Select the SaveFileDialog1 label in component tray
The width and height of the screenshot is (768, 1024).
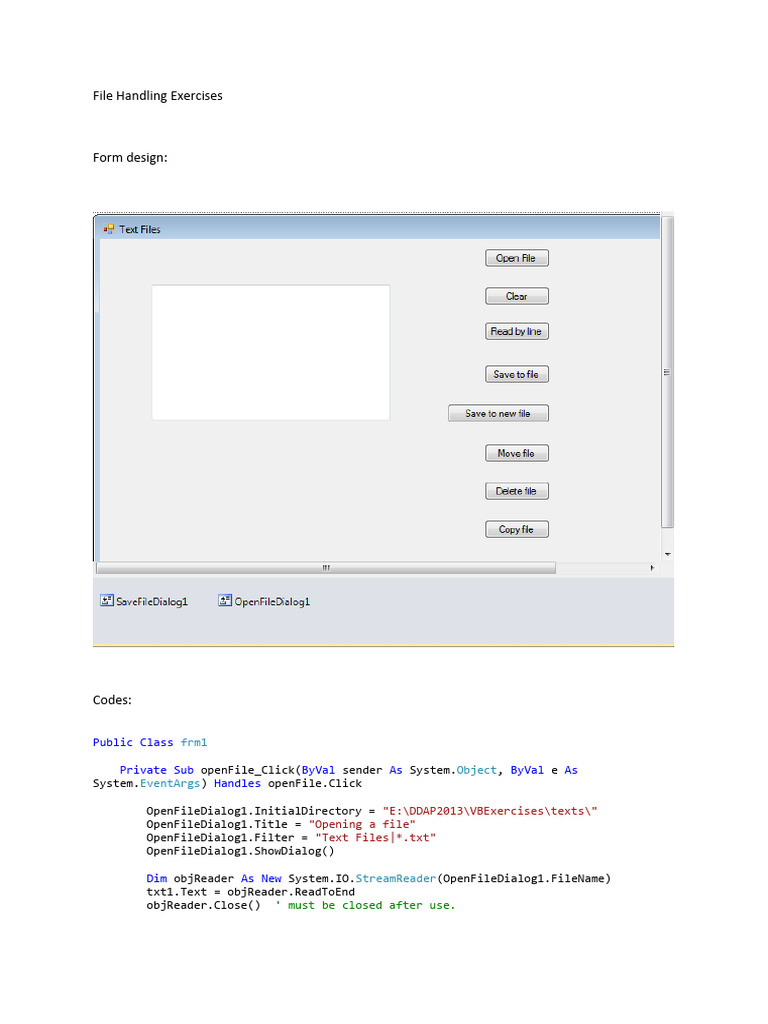pyautogui.click(x=152, y=602)
